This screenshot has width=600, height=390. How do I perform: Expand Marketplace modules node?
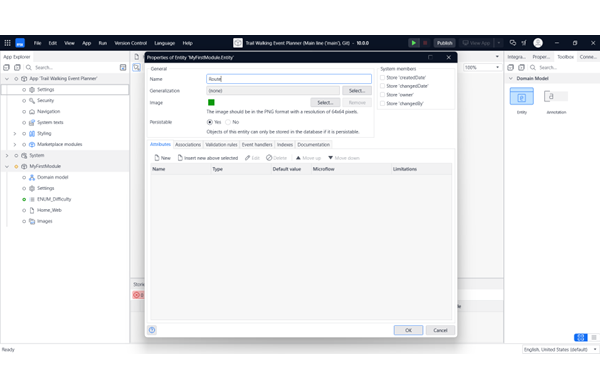click(x=15, y=144)
